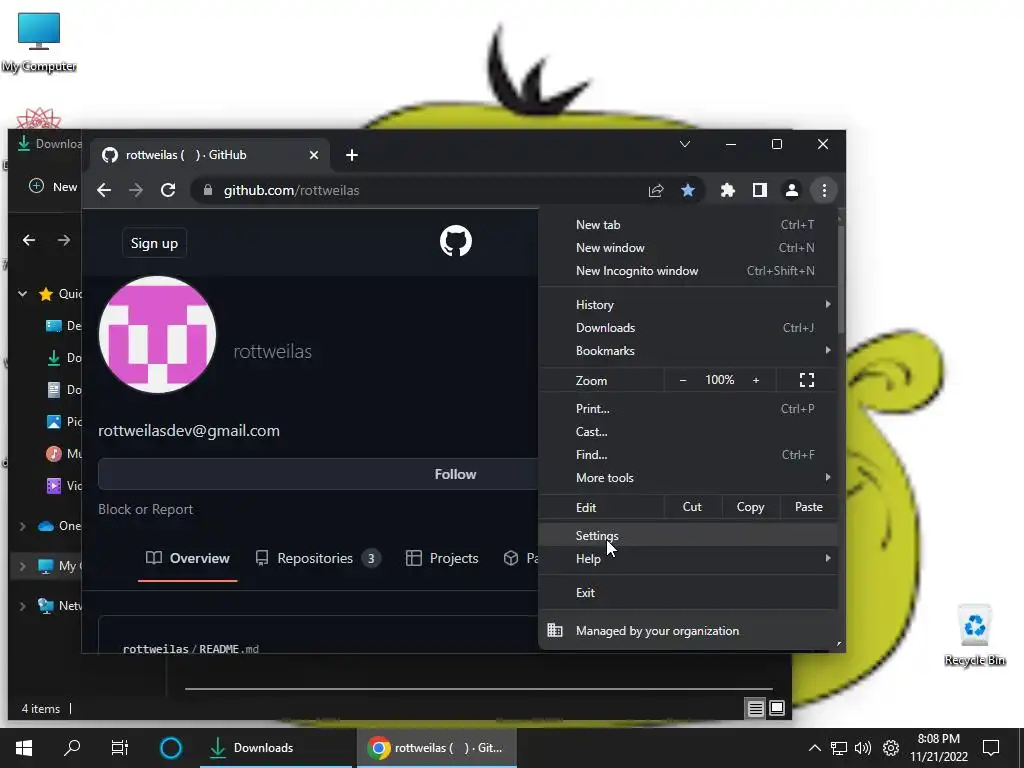Click the address bar URL
Viewport: 1024px width, 768px height.
[291, 190]
